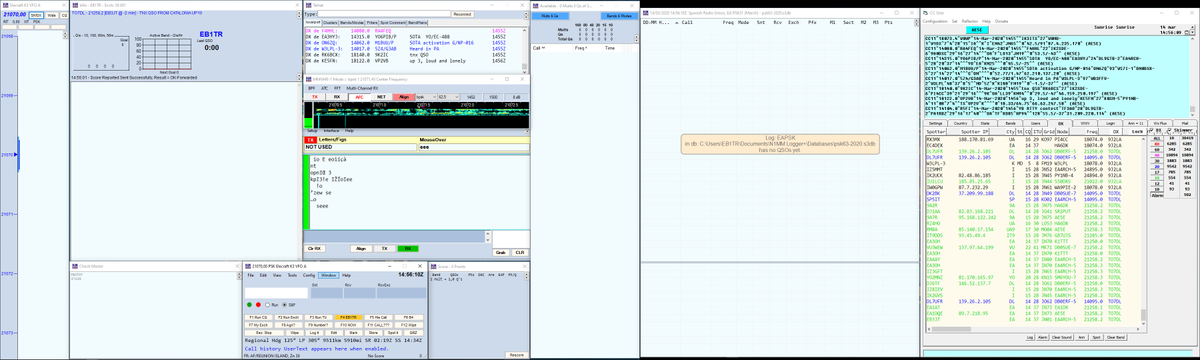
Task: Open the WWV tab in CC User
Action: click(x=1084, y=123)
